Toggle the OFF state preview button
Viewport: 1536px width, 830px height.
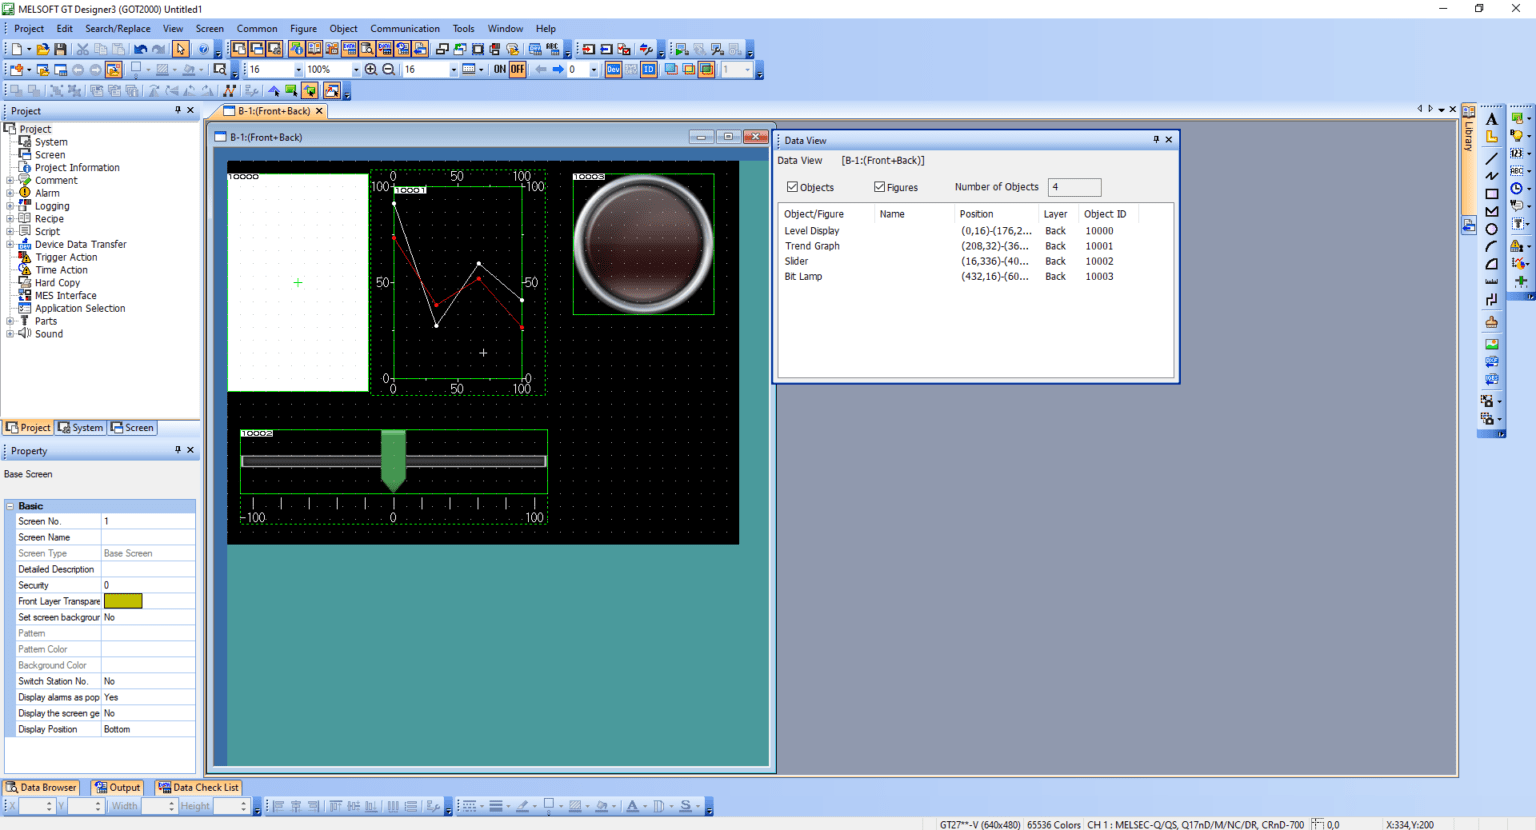519,69
